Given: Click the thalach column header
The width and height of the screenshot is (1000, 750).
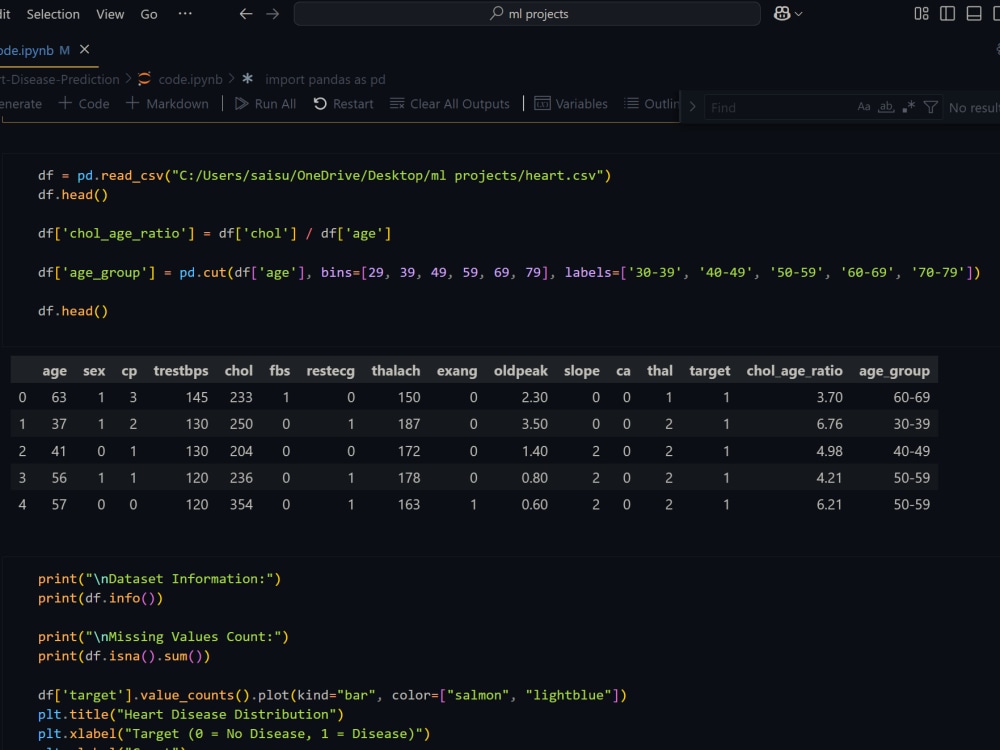Looking at the screenshot, I should coord(395,371).
